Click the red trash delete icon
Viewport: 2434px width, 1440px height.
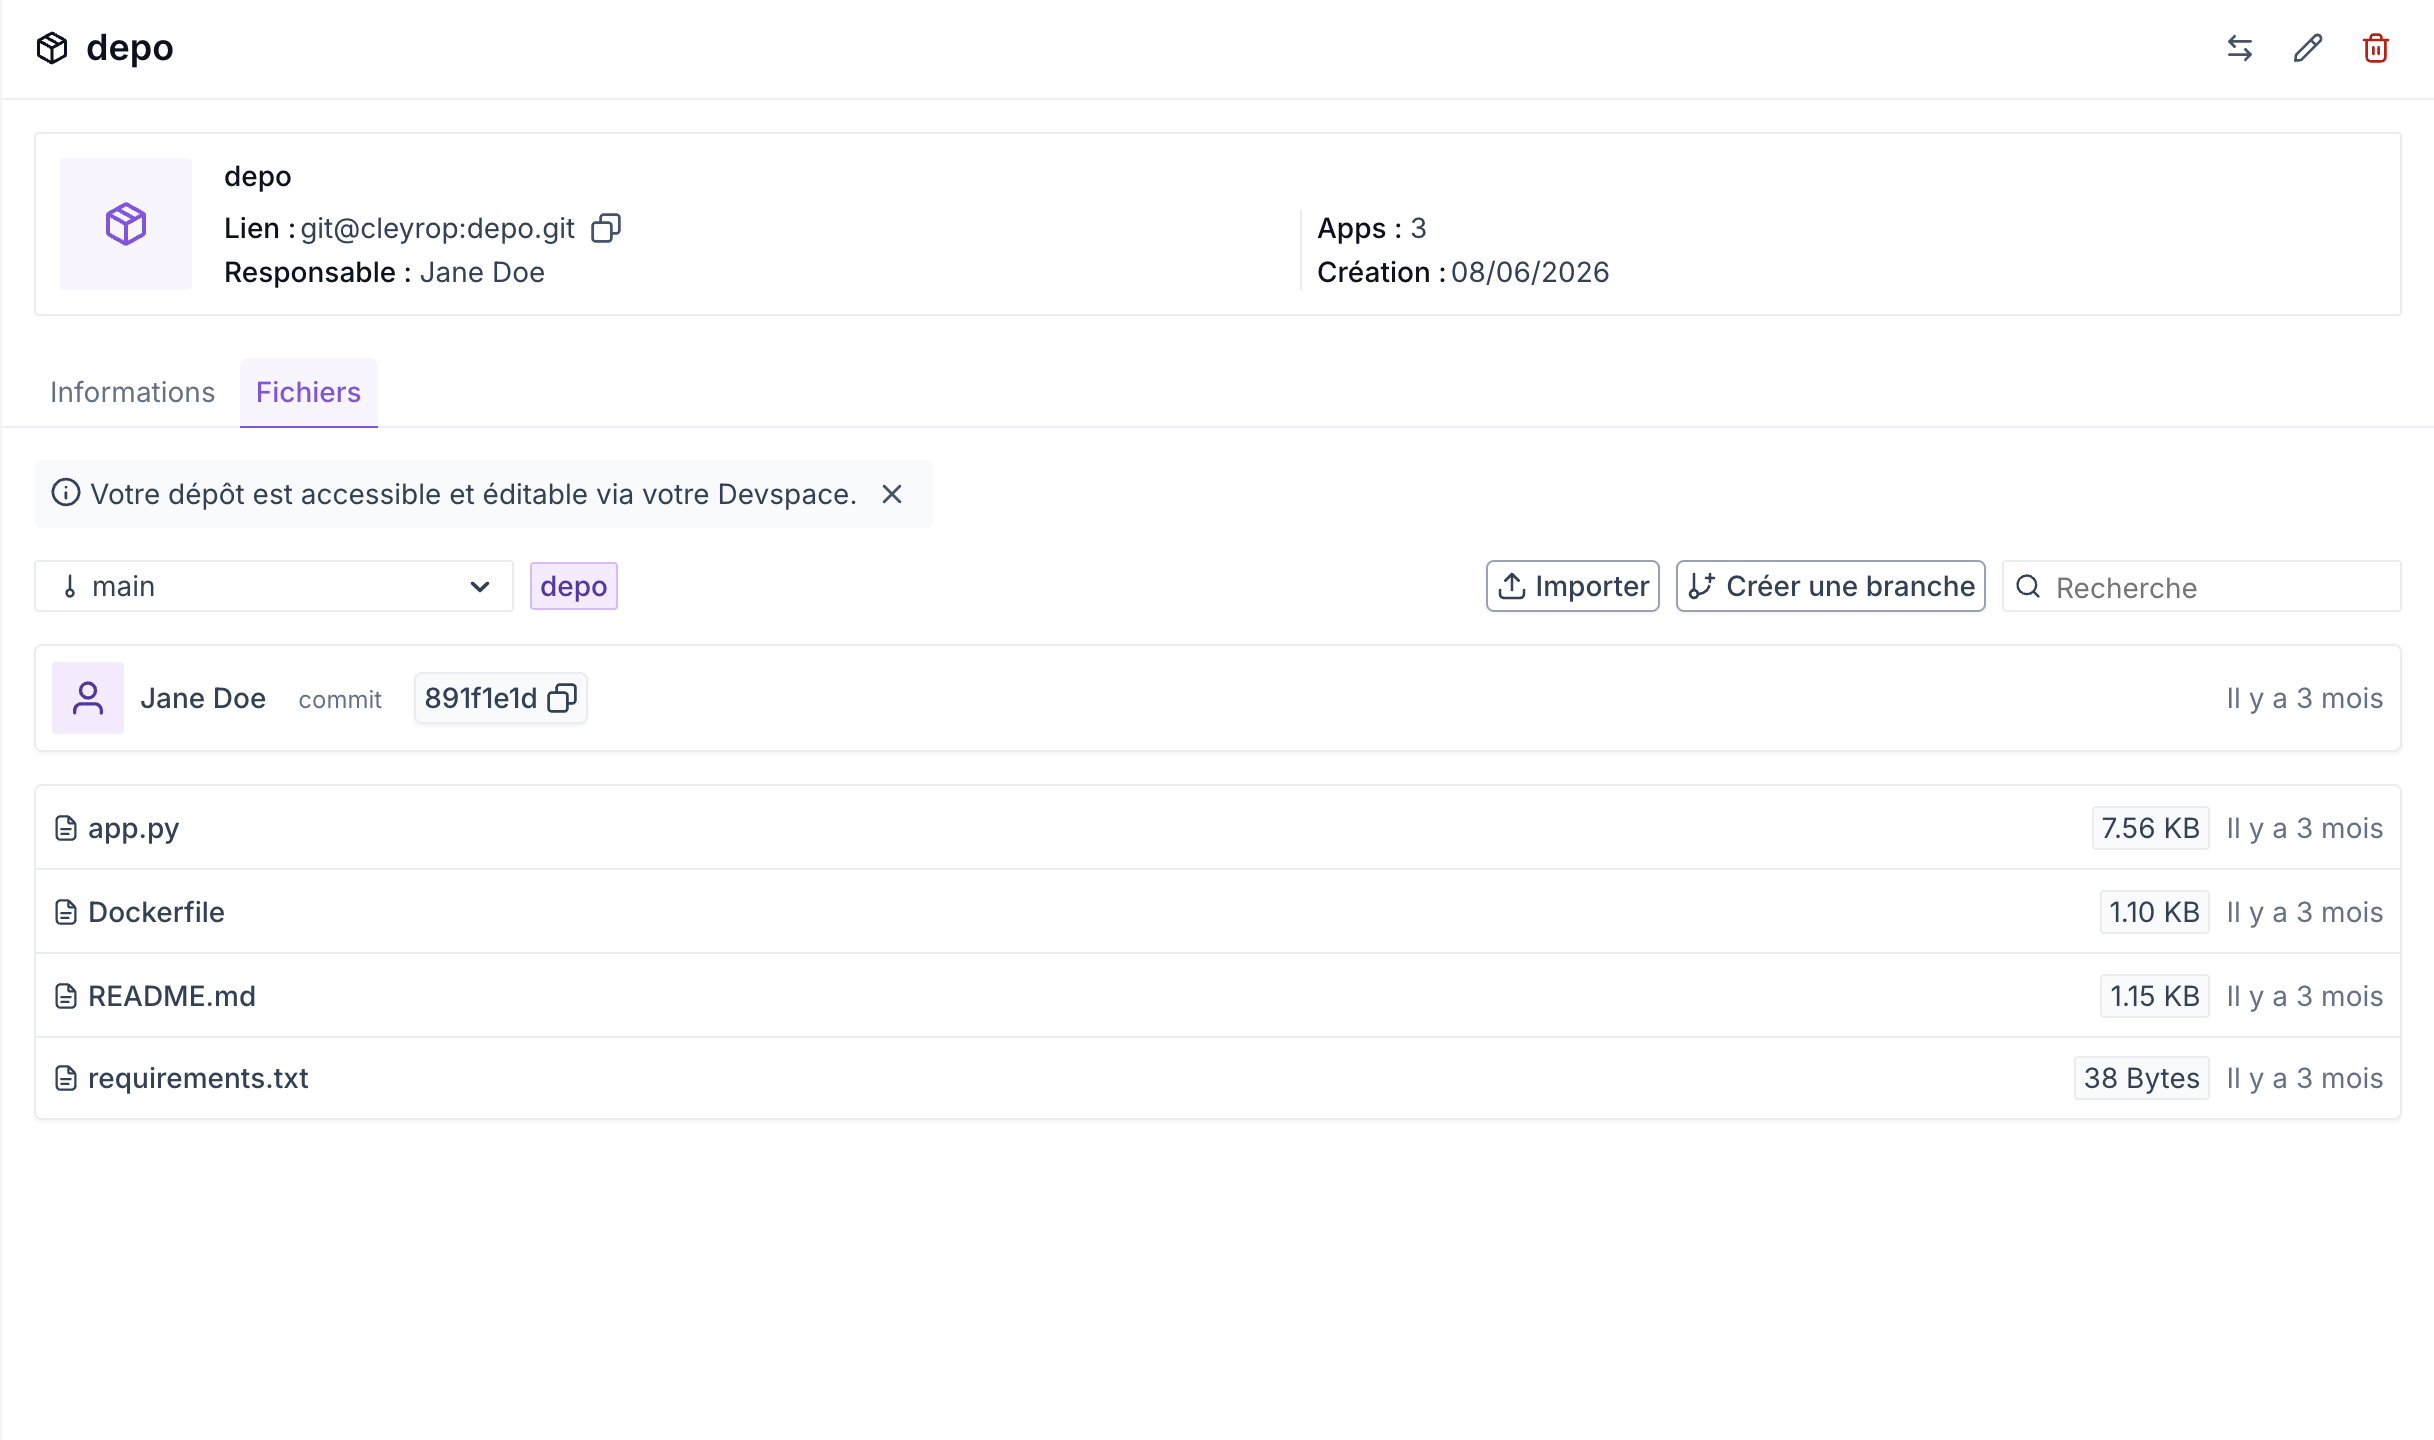(x=2376, y=48)
